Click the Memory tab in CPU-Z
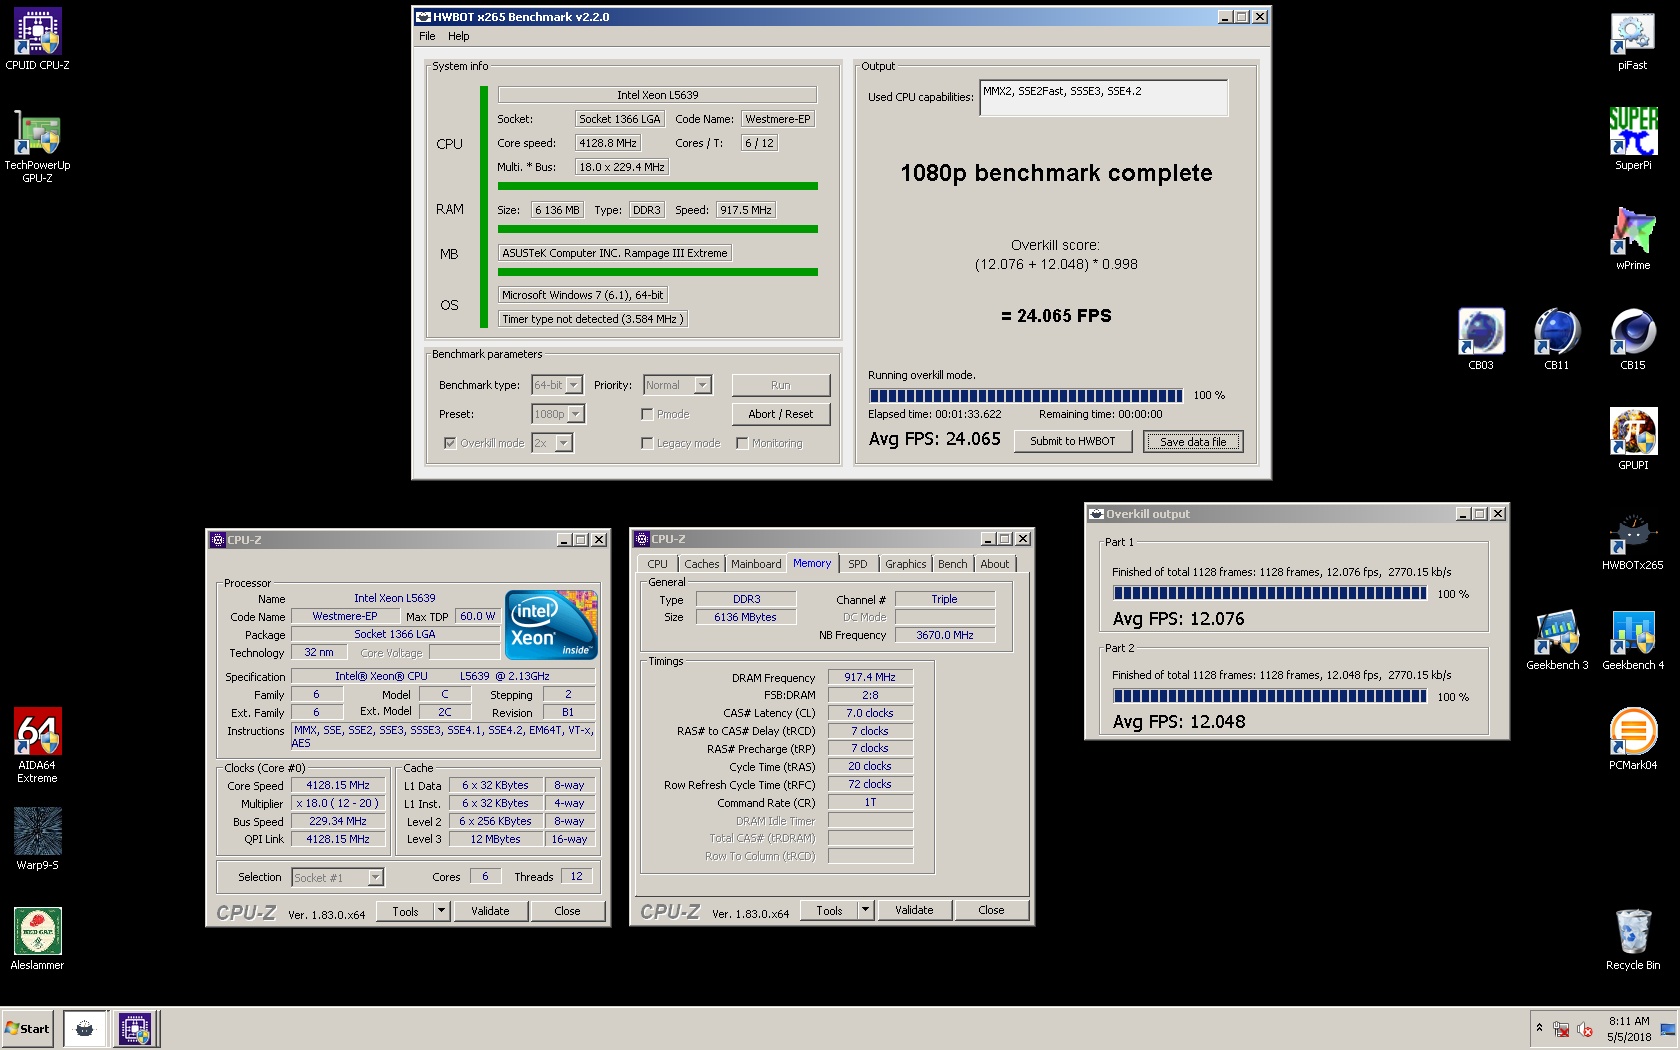Viewport: 1680px width, 1050px height. coord(812,563)
